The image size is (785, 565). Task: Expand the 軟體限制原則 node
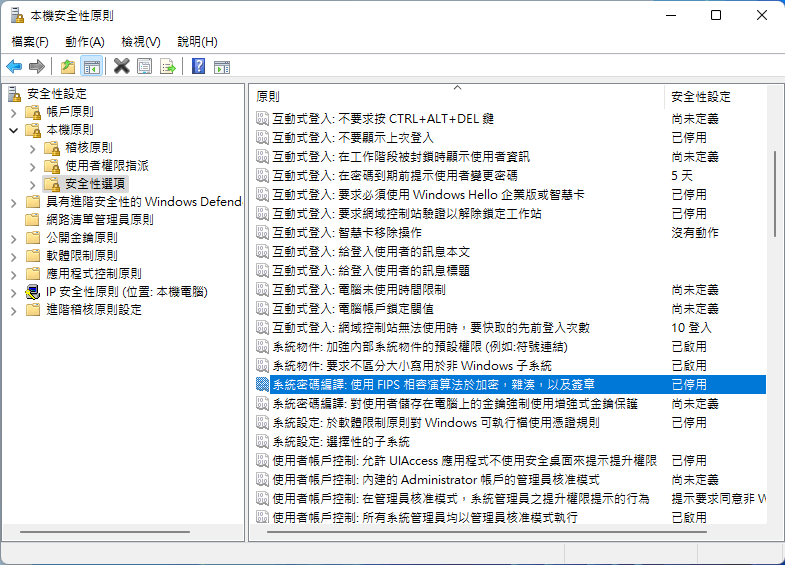click(14, 256)
